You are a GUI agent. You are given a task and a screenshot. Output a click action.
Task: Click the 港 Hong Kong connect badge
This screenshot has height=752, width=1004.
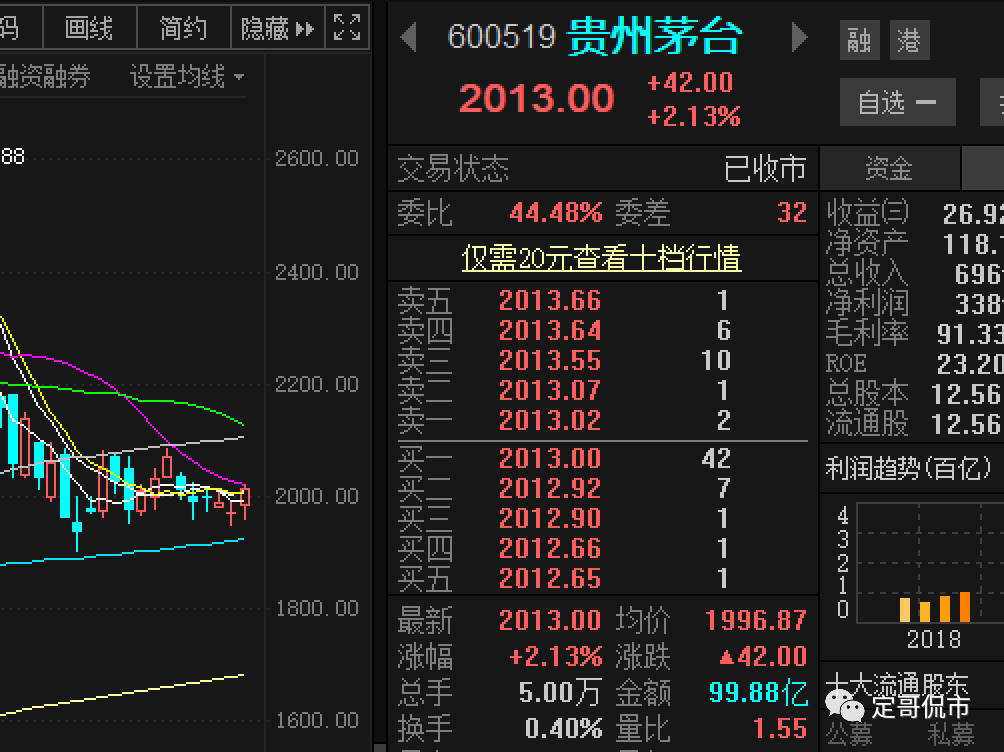click(x=909, y=40)
